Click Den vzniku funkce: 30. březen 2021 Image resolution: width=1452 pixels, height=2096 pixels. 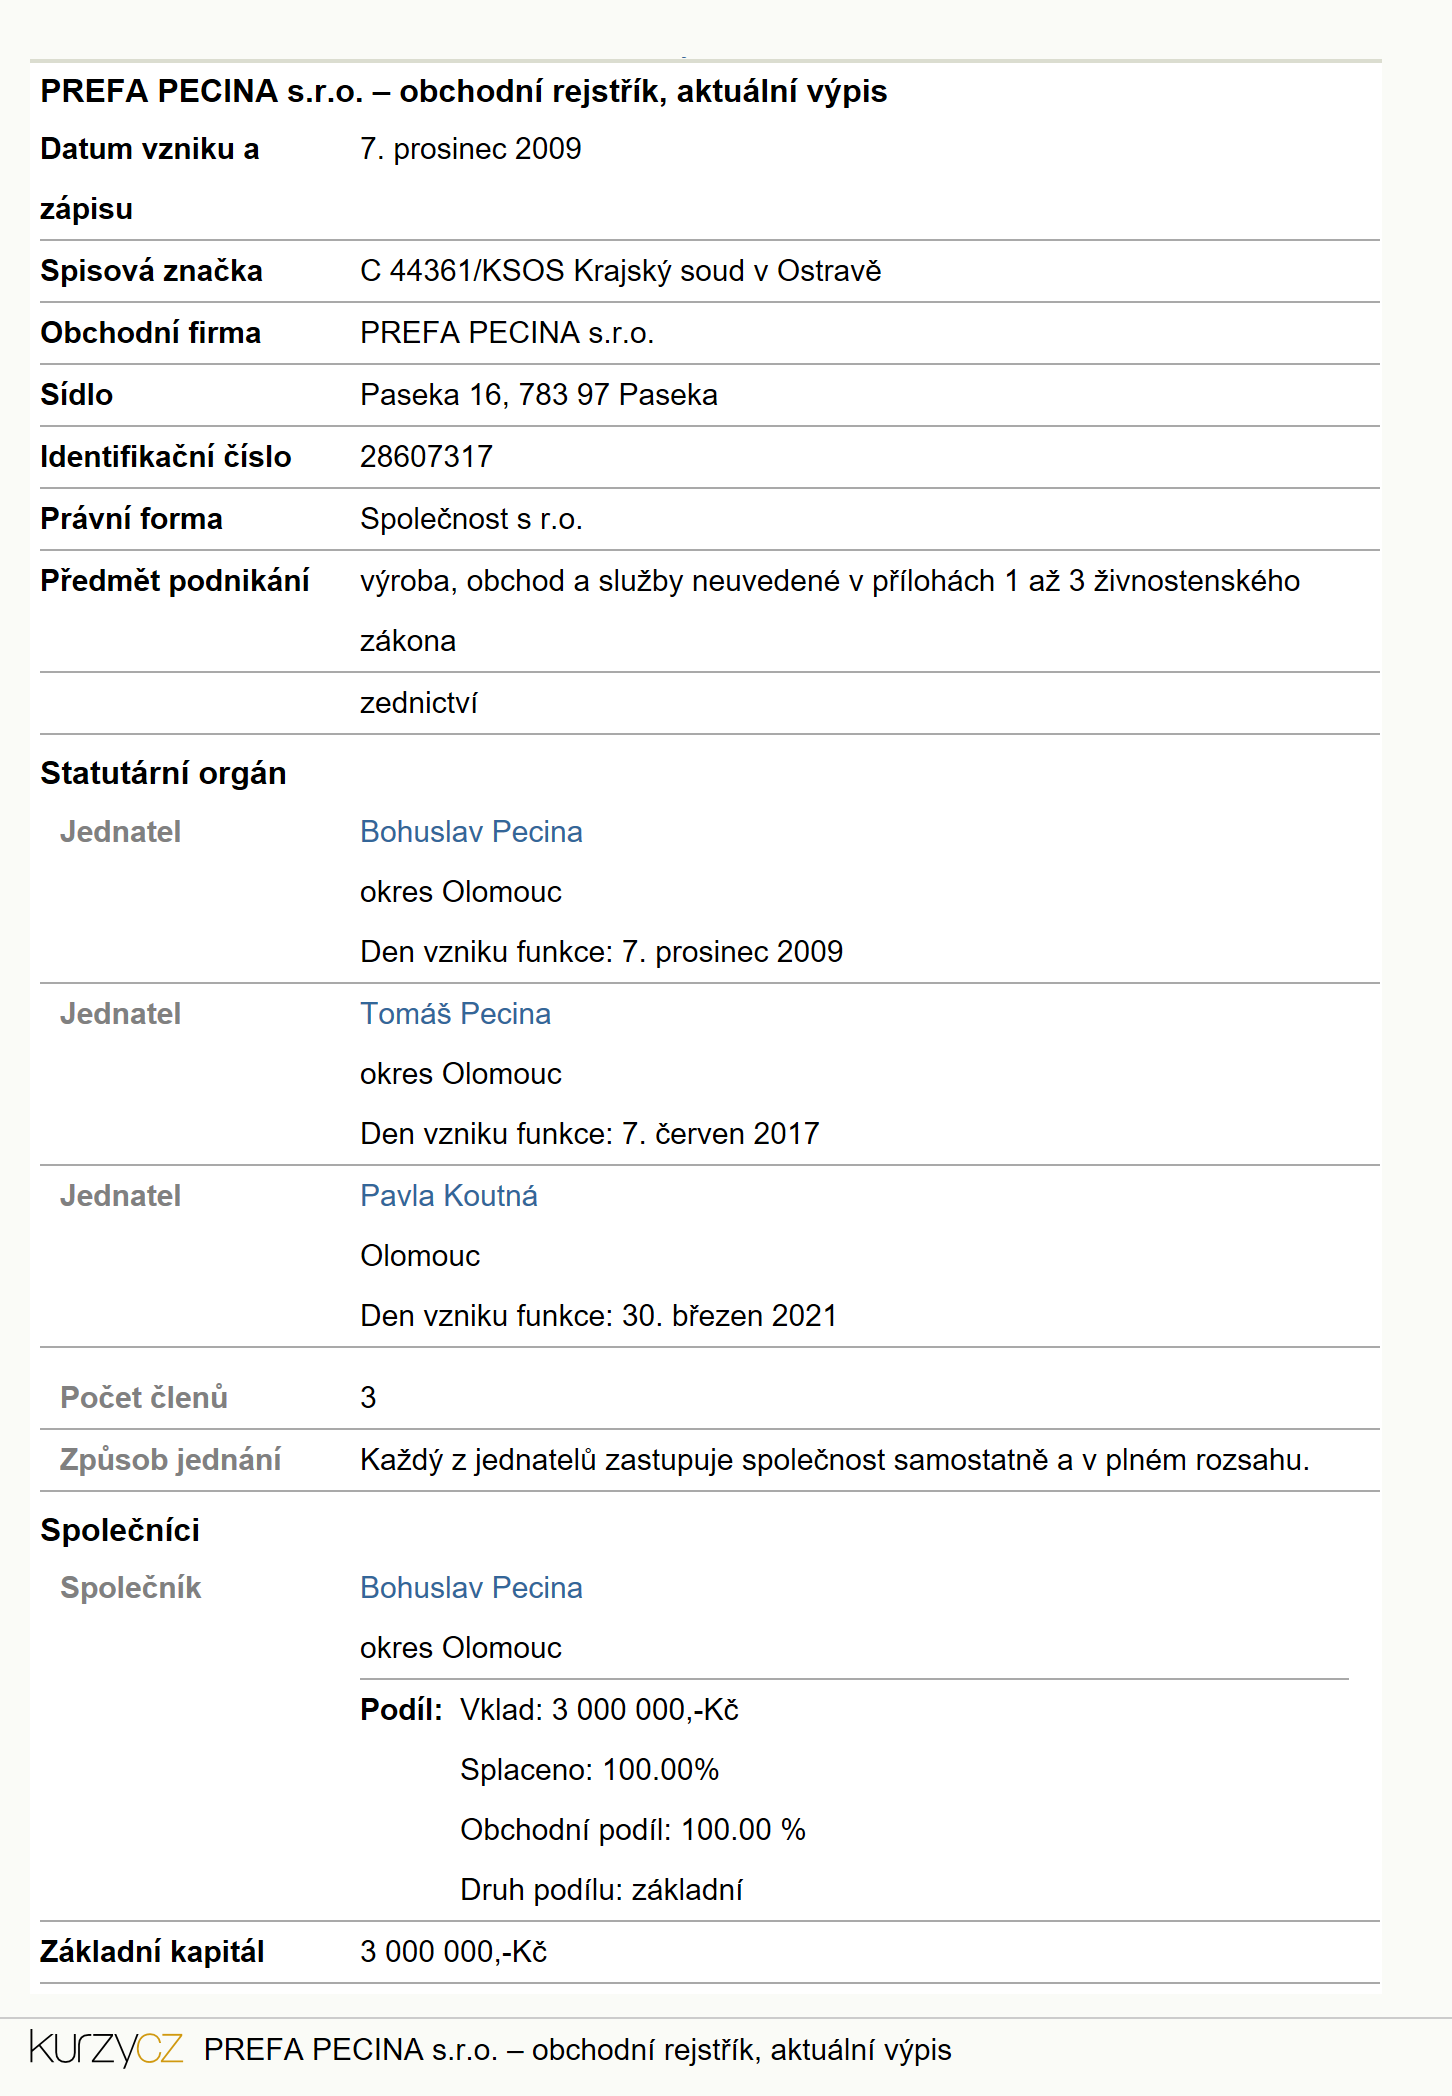(599, 1316)
